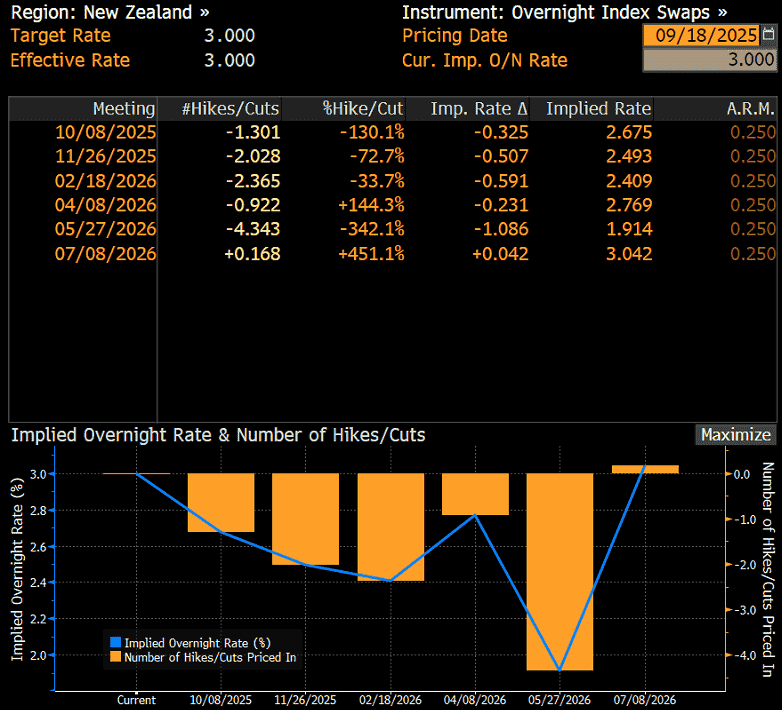The image size is (782, 710).
Task: Click the Pricing Date input field
Action: (x=709, y=36)
